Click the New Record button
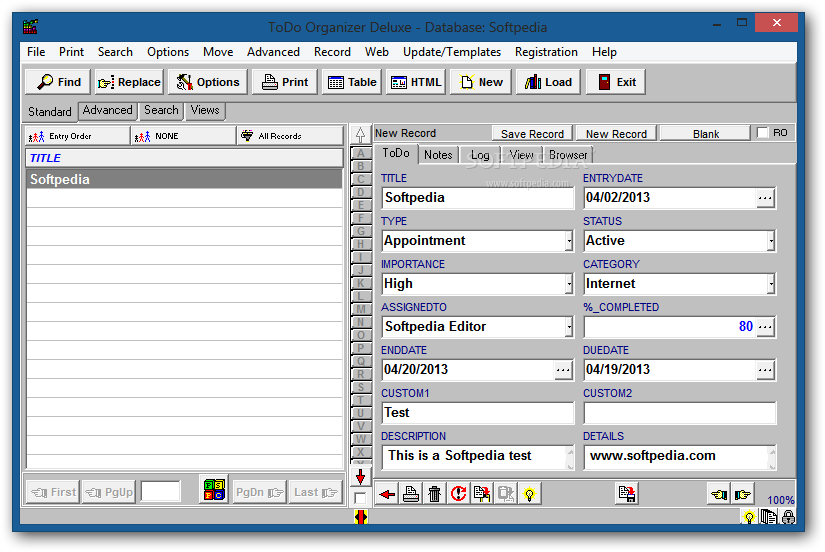The height and width of the screenshot is (552, 825). pyautogui.click(x=617, y=134)
